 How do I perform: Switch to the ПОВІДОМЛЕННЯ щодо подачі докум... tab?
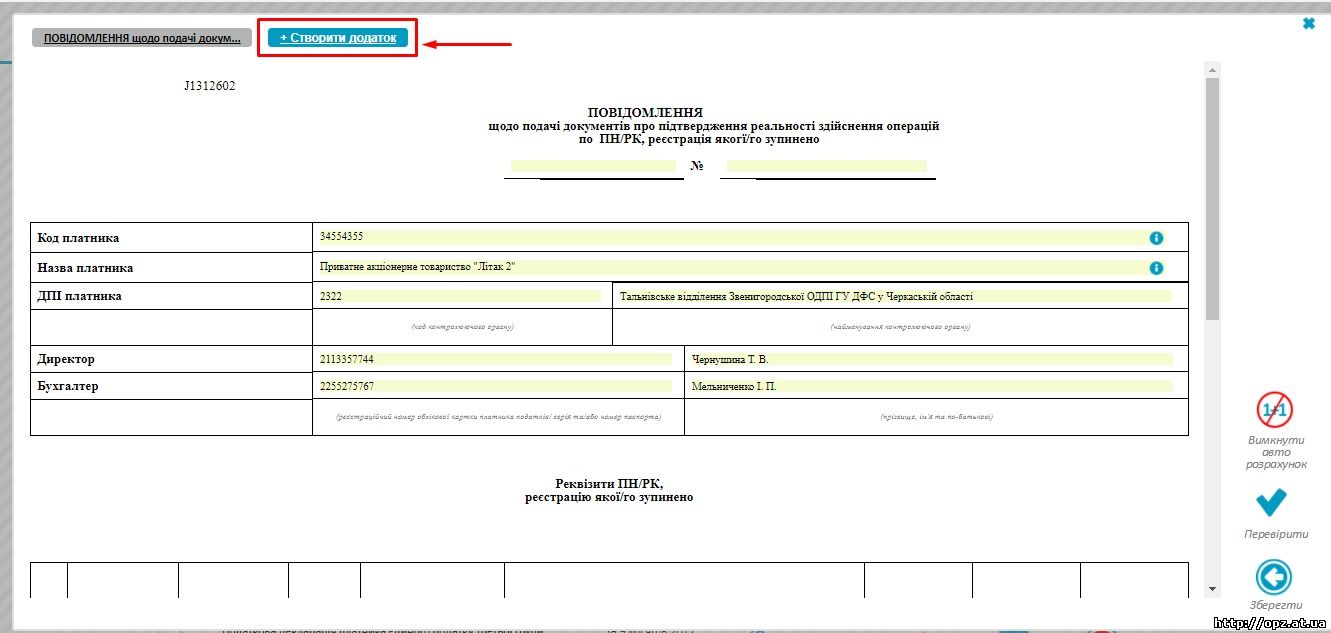pyautogui.click(x=142, y=38)
